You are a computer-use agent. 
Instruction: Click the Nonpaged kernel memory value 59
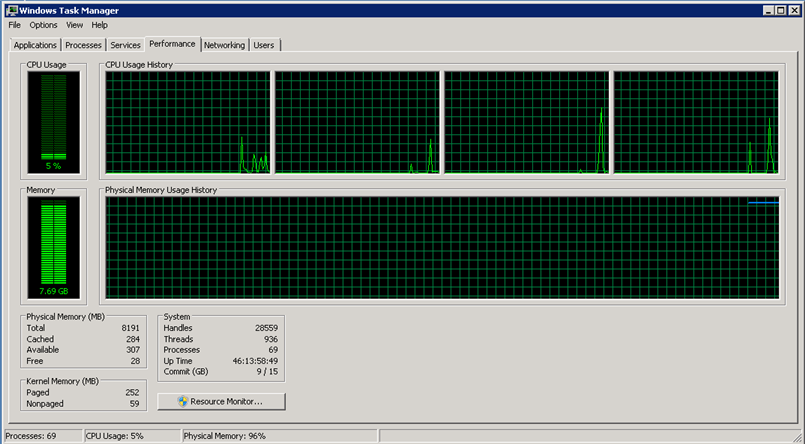[135, 404]
